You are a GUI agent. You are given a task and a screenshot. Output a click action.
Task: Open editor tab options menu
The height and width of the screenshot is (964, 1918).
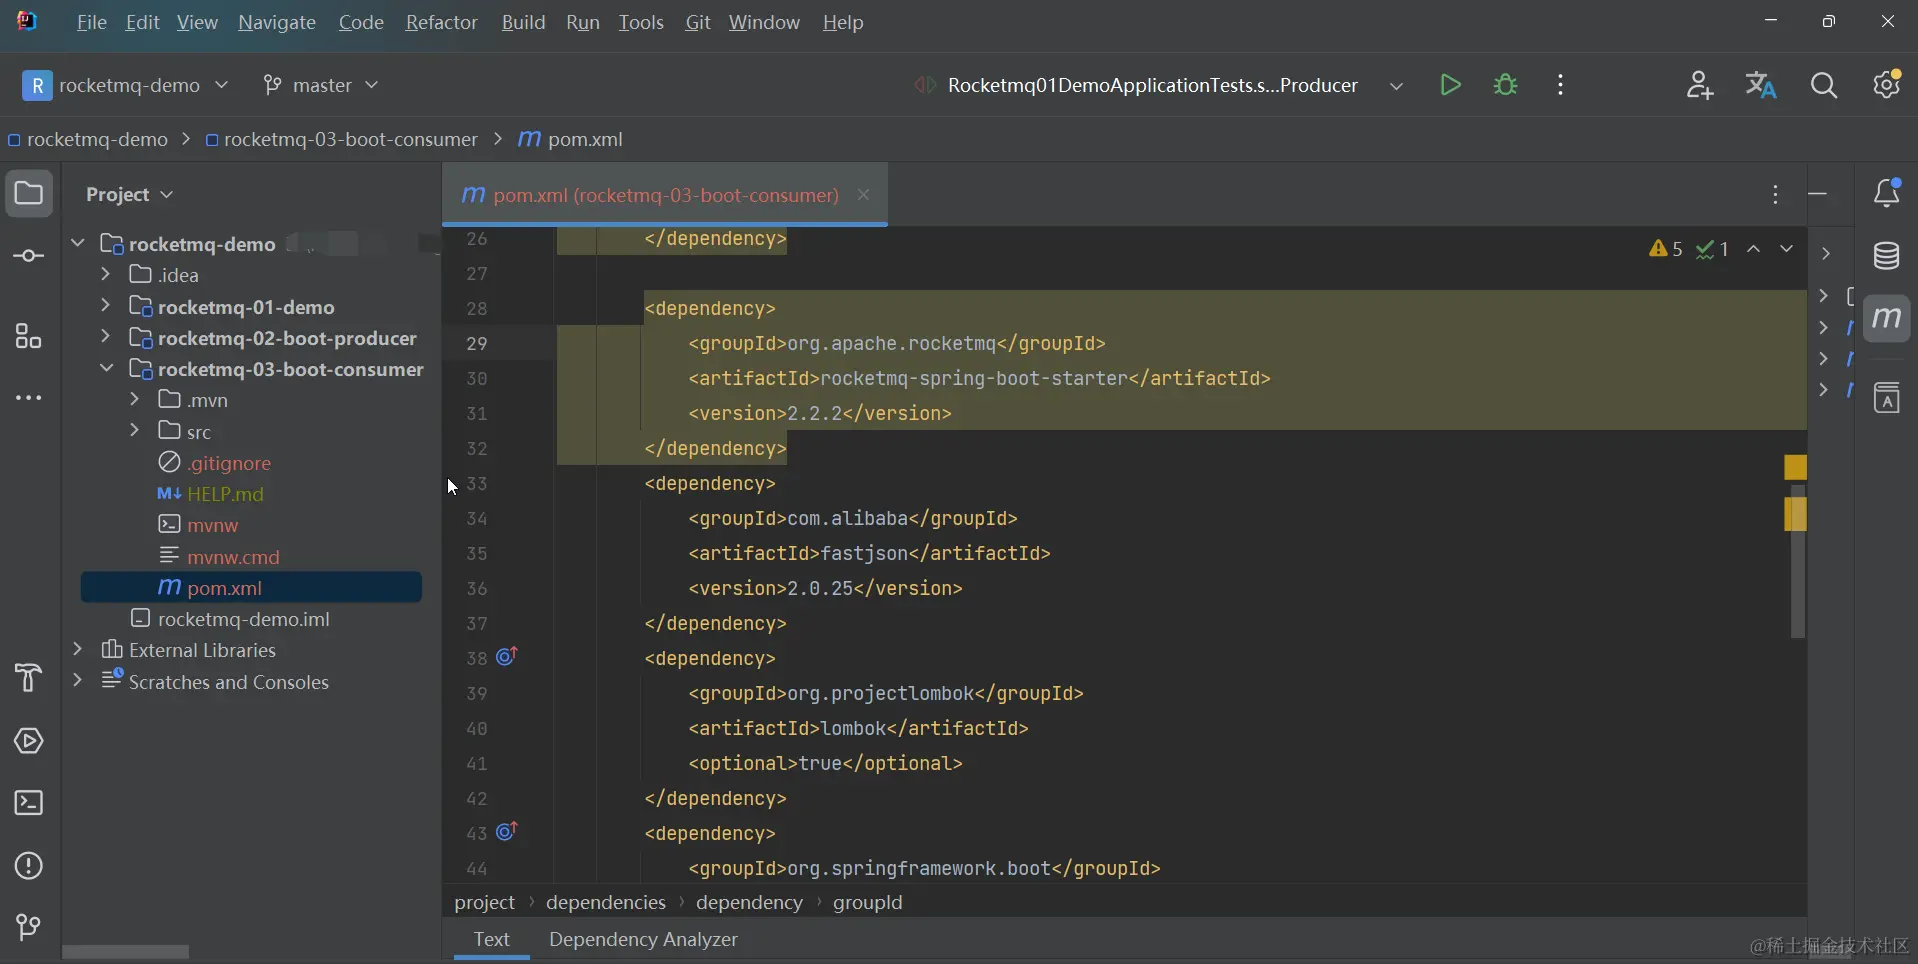pyautogui.click(x=1775, y=194)
